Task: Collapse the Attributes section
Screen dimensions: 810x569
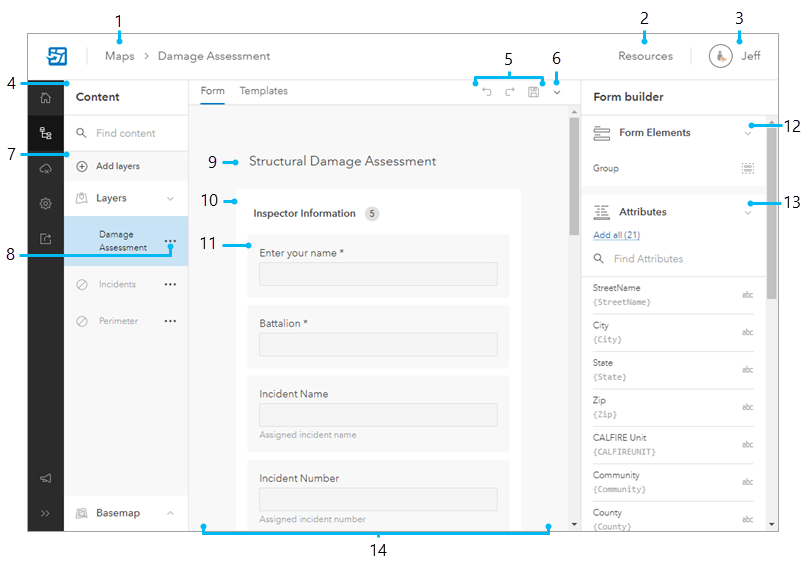Action: point(747,212)
